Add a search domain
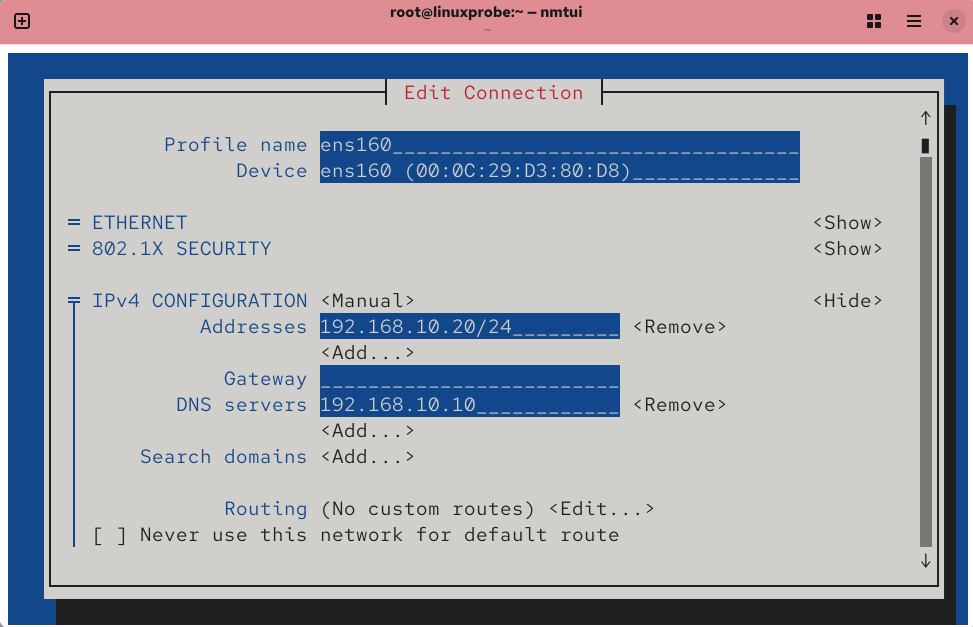This screenshot has width=973, height=627. click(x=367, y=457)
